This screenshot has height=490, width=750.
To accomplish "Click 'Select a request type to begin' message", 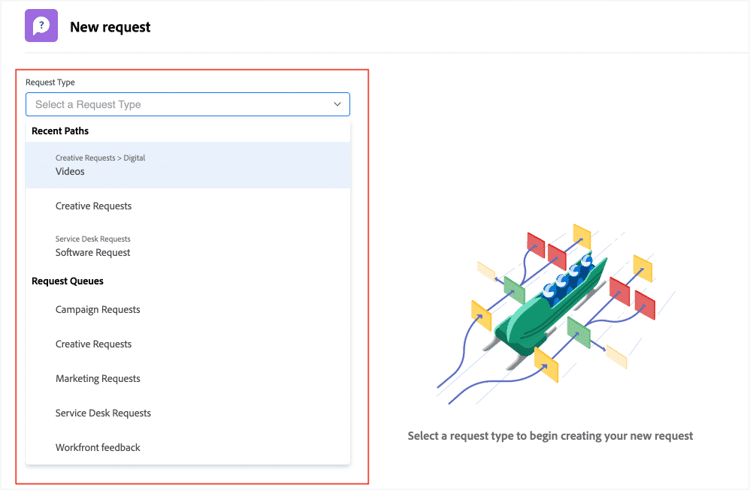I will 550,436.
